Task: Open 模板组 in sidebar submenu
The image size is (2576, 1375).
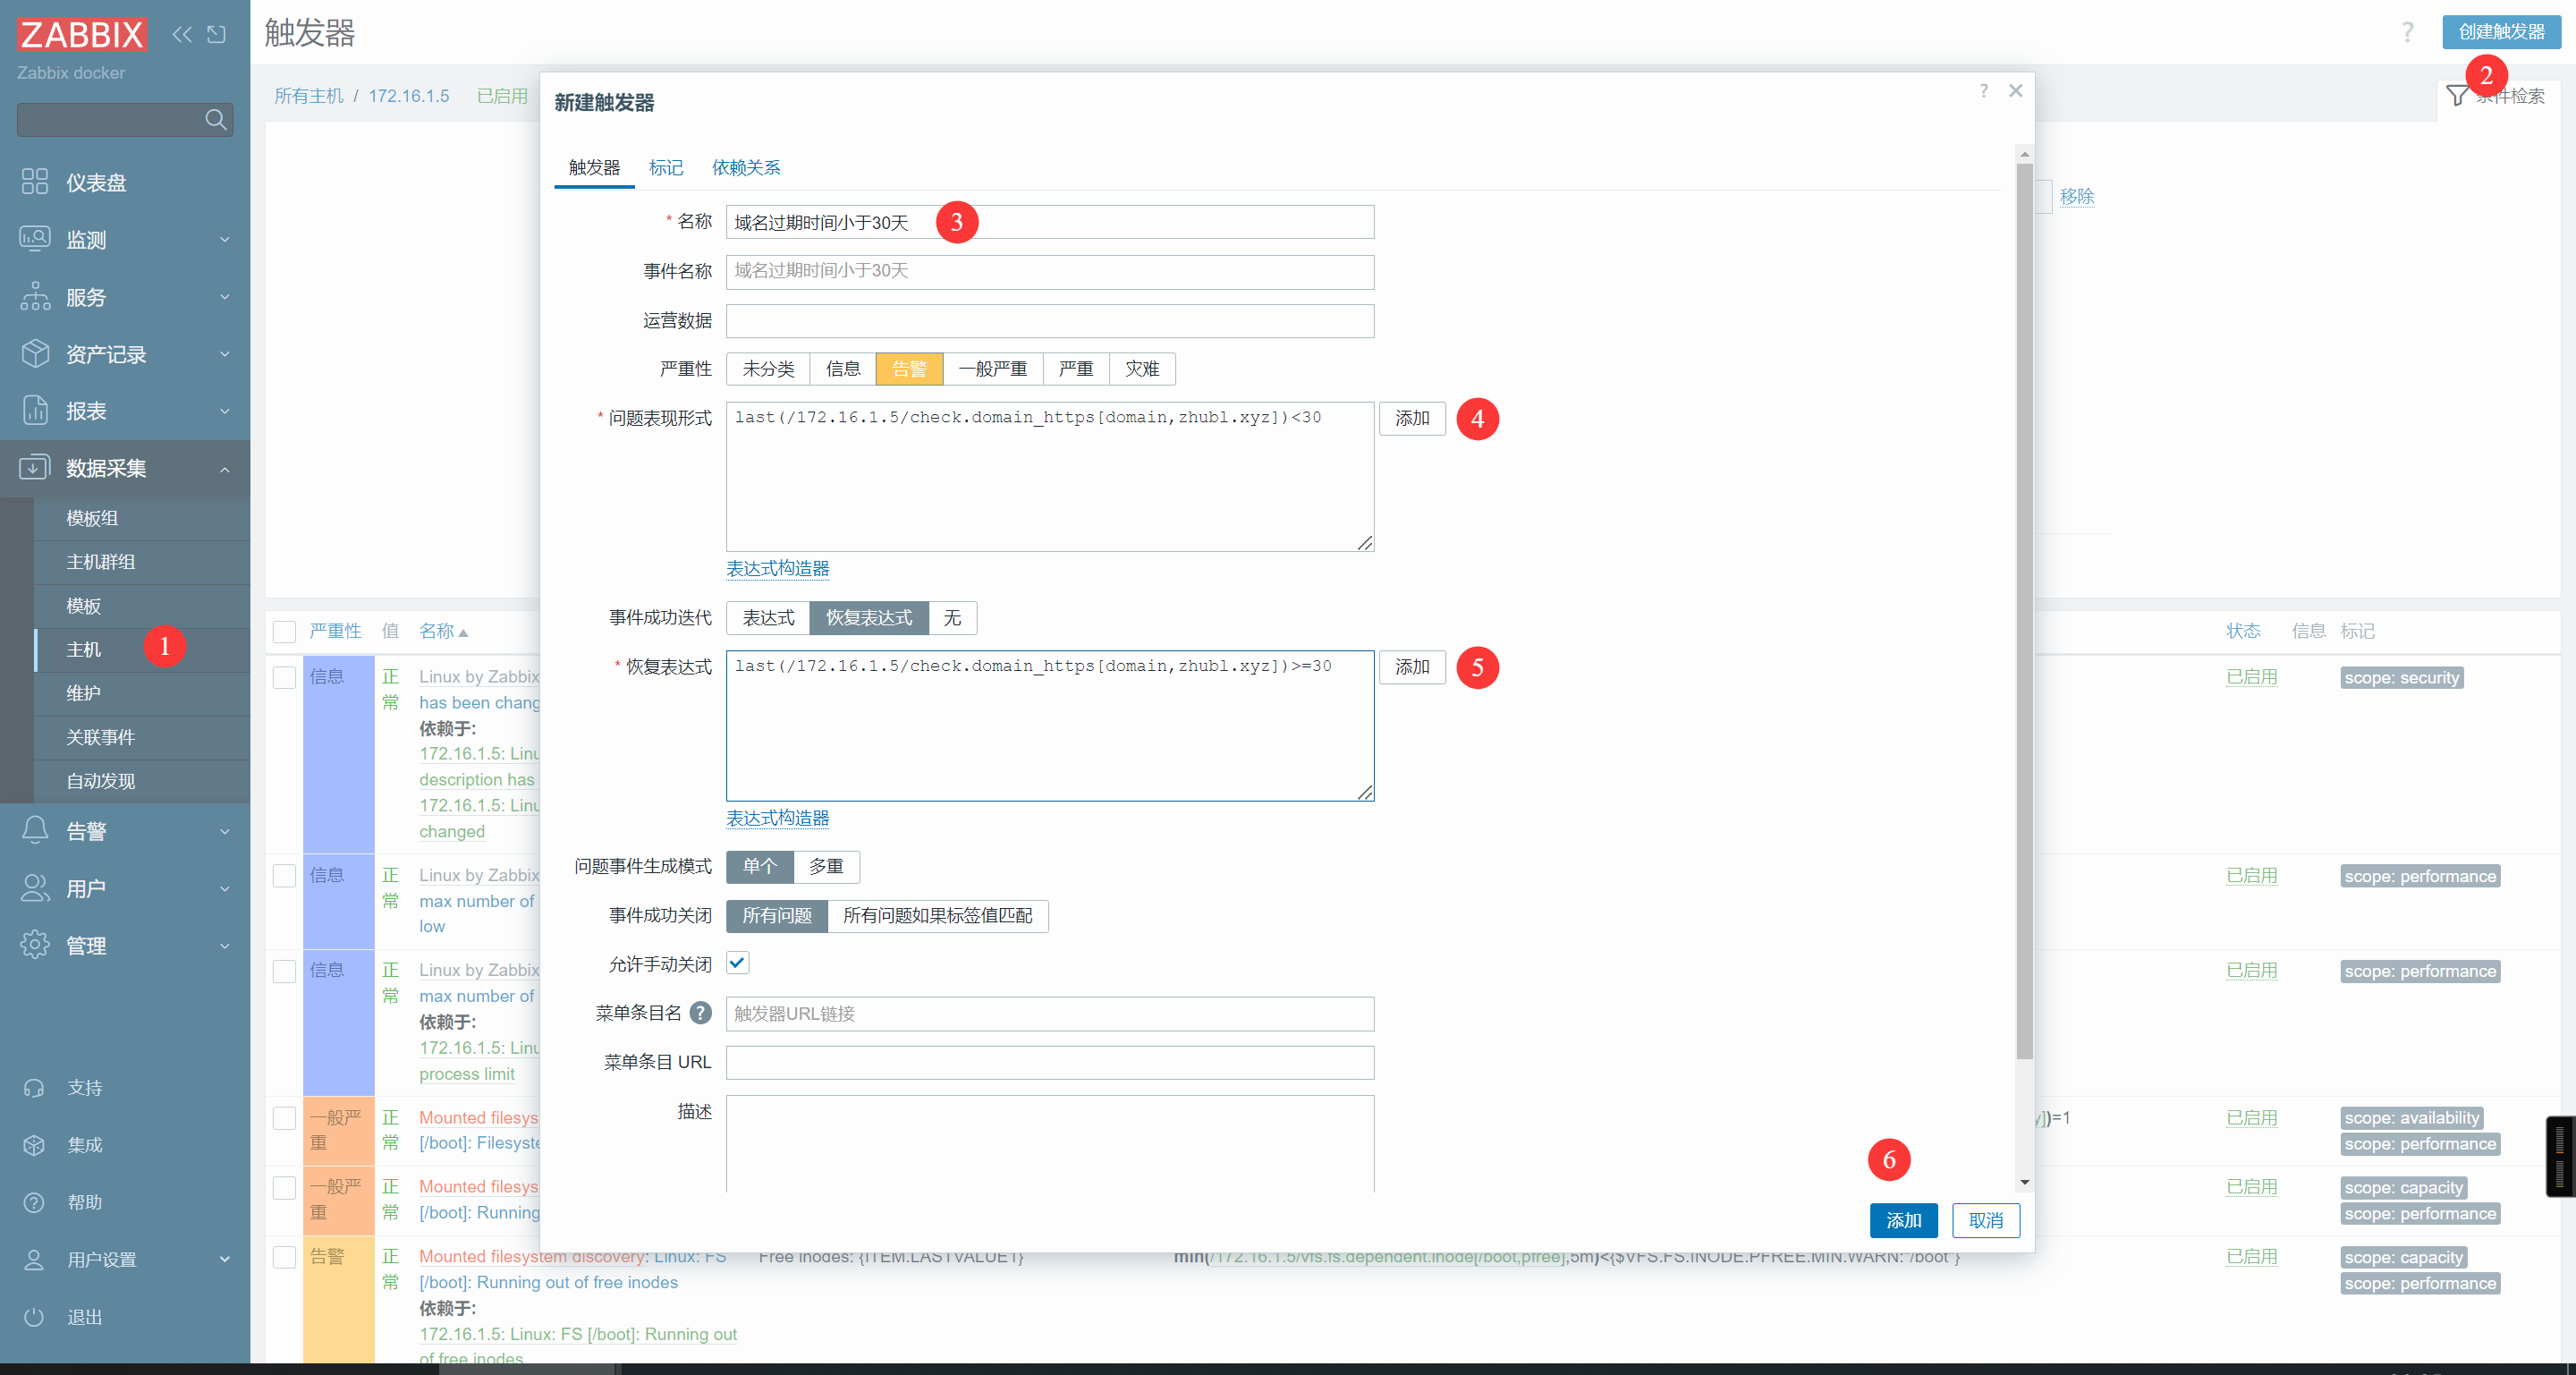Action: pyautogui.click(x=142, y=518)
